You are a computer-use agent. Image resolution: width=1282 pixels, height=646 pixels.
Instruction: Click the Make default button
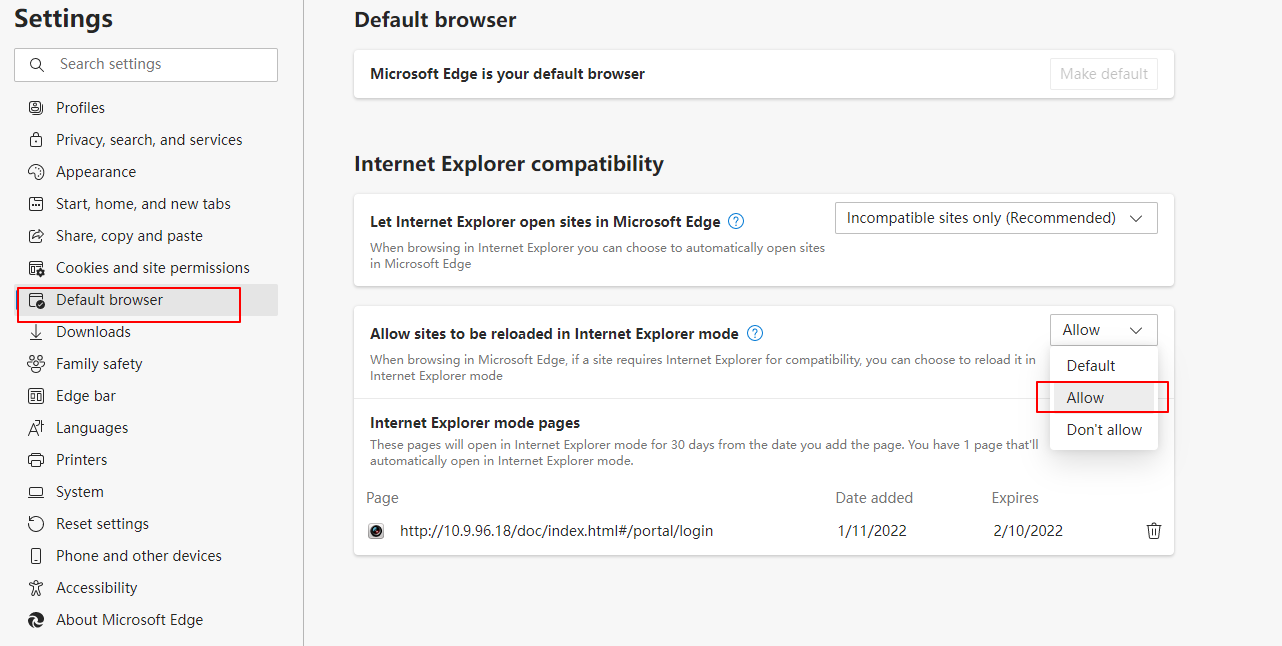1104,74
